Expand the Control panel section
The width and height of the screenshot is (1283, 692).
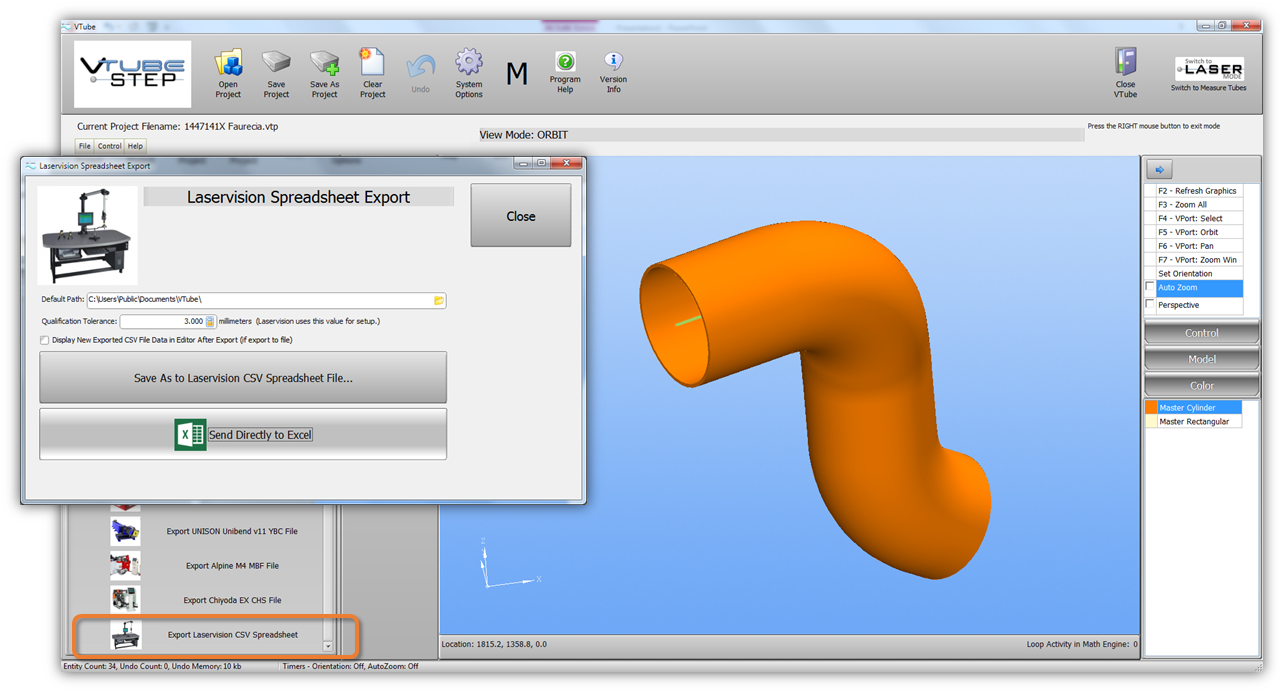[x=1201, y=333]
